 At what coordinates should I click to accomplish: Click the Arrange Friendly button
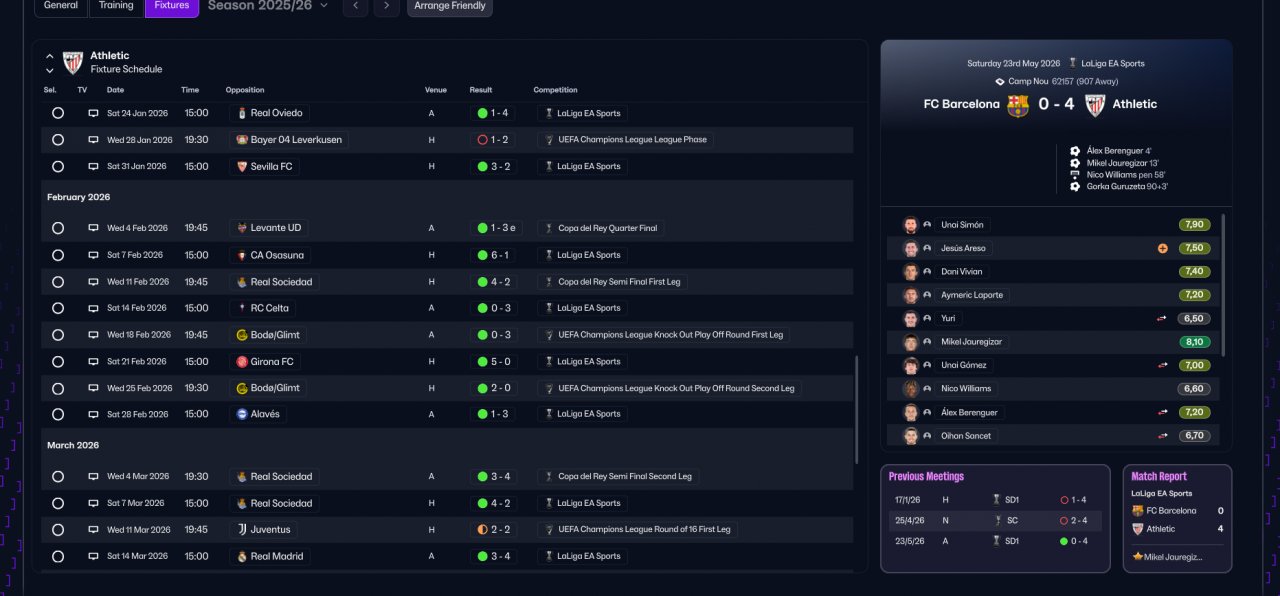click(x=450, y=6)
